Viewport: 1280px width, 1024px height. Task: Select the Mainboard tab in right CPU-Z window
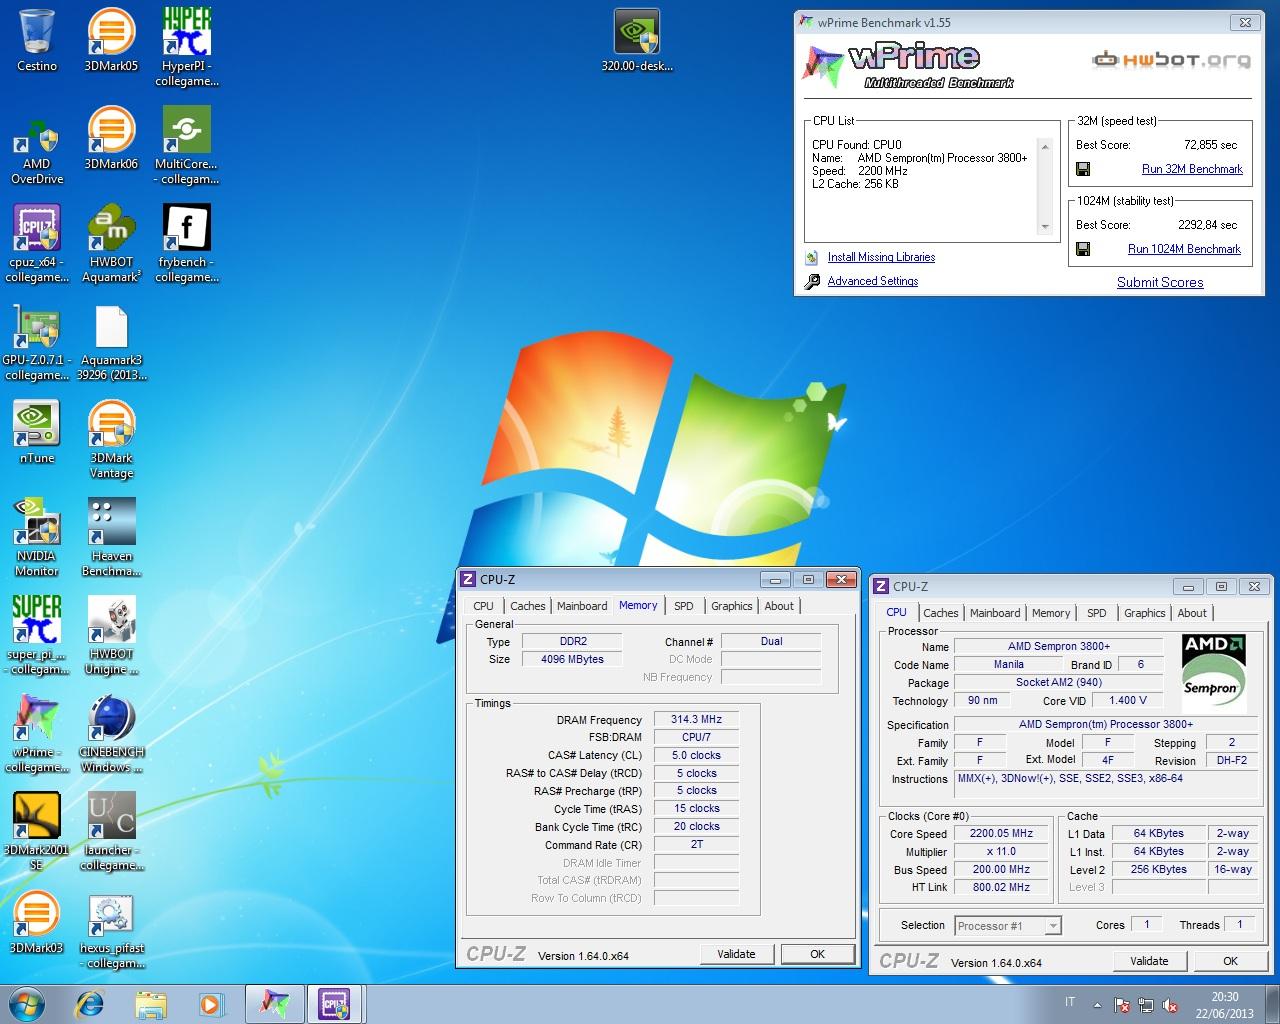[x=995, y=613]
